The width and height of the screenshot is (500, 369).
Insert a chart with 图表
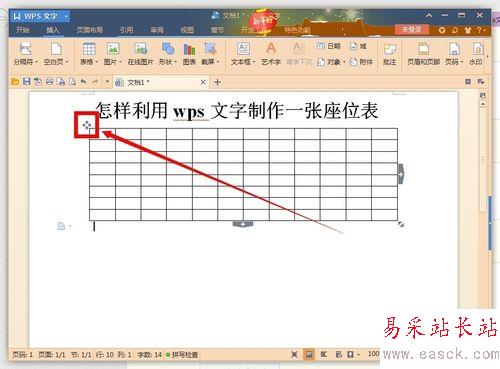pos(189,53)
